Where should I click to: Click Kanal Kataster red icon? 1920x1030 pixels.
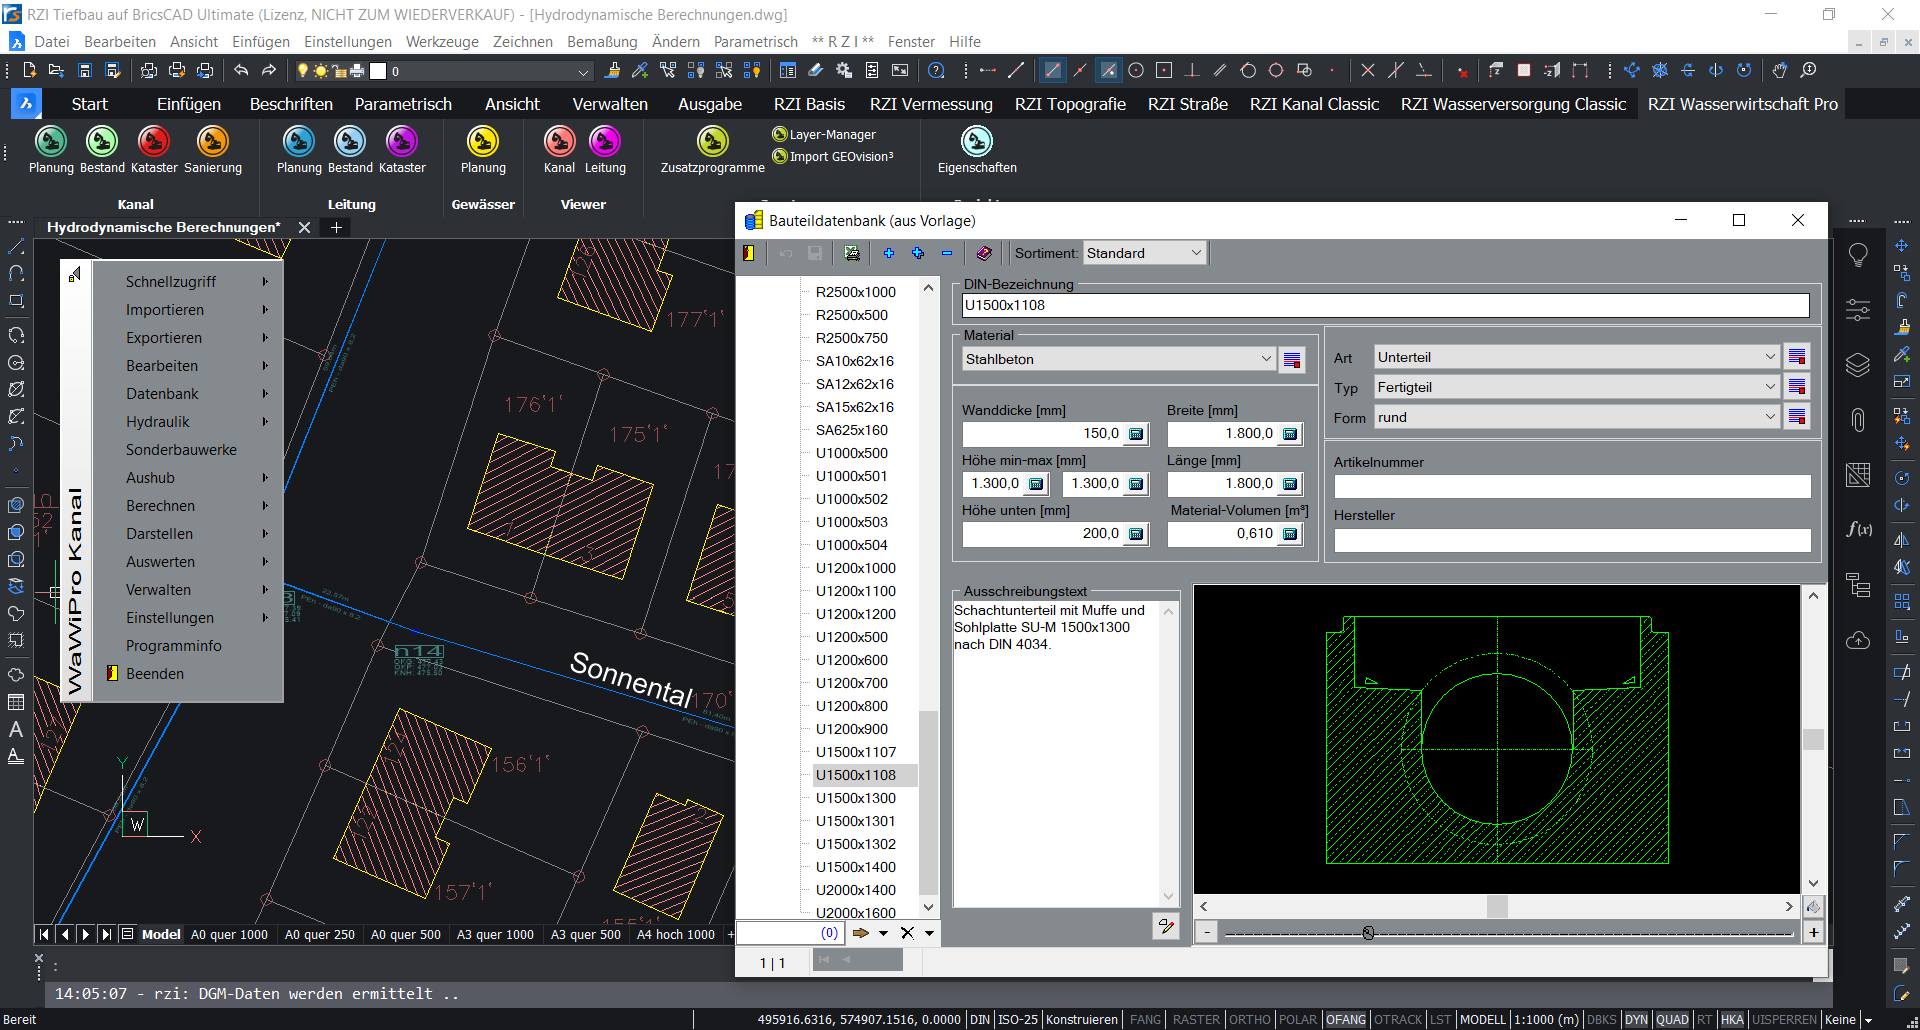[154, 141]
